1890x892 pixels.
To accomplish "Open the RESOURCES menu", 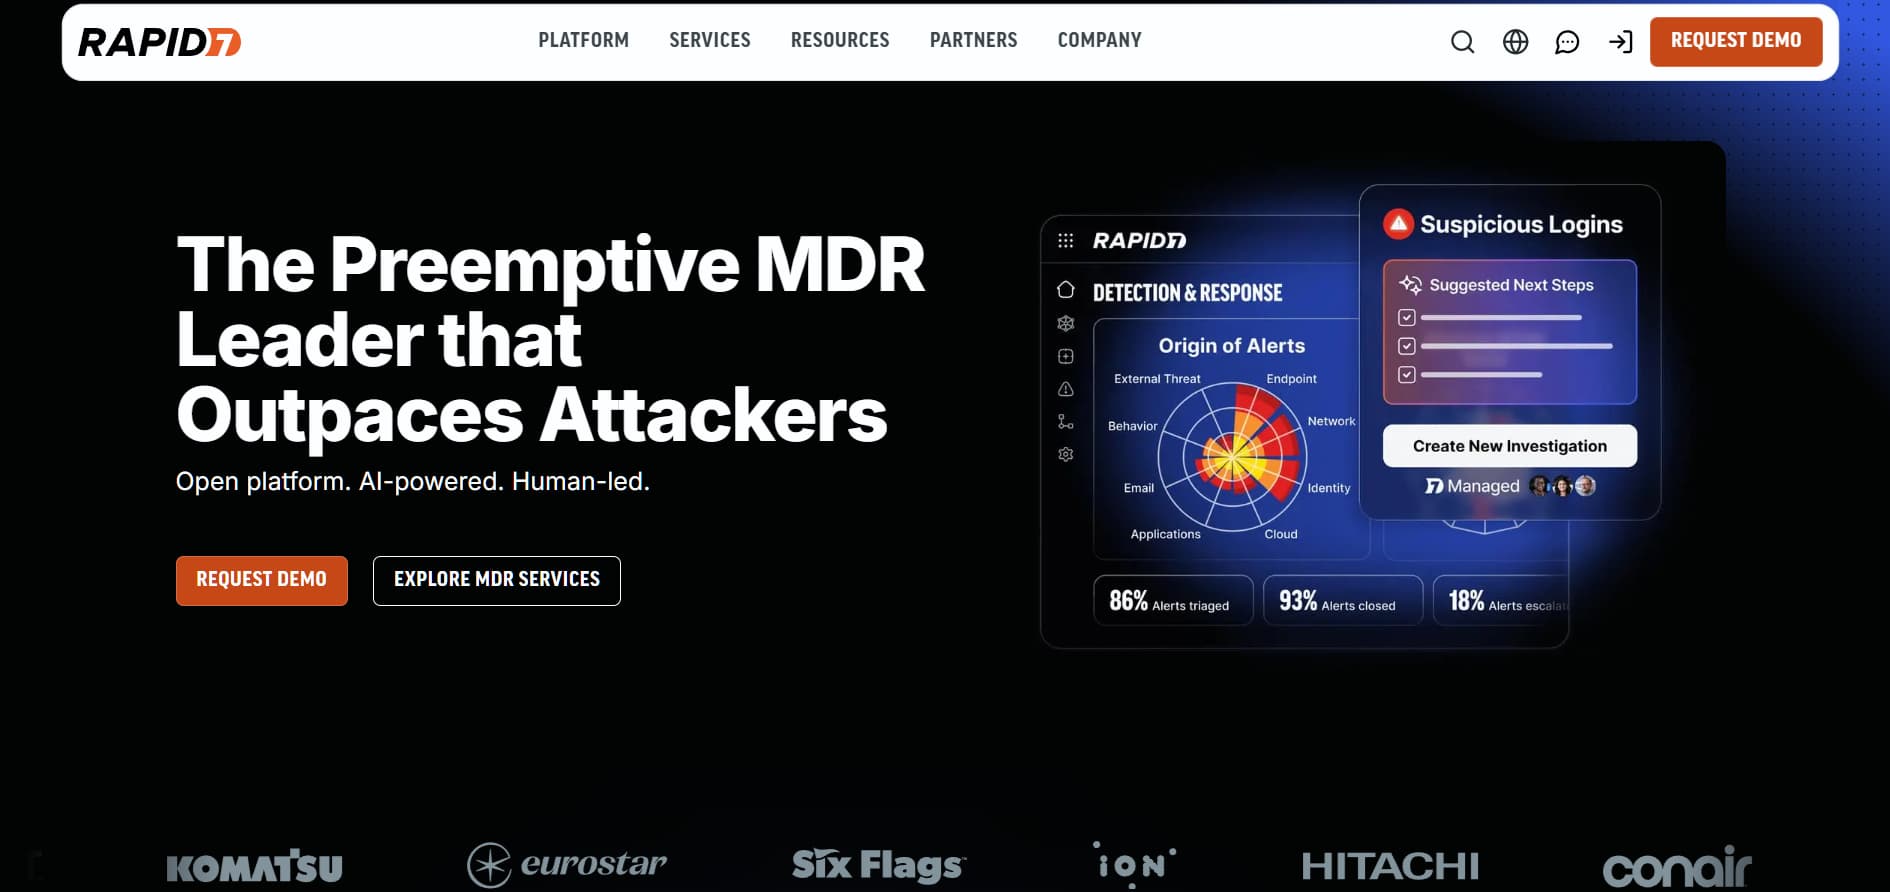I will tap(840, 40).
